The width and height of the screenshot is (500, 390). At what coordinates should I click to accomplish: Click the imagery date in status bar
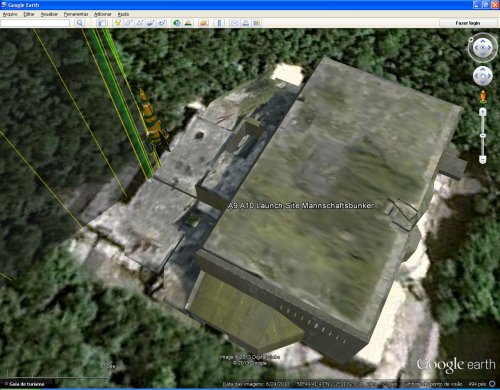pos(256,384)
